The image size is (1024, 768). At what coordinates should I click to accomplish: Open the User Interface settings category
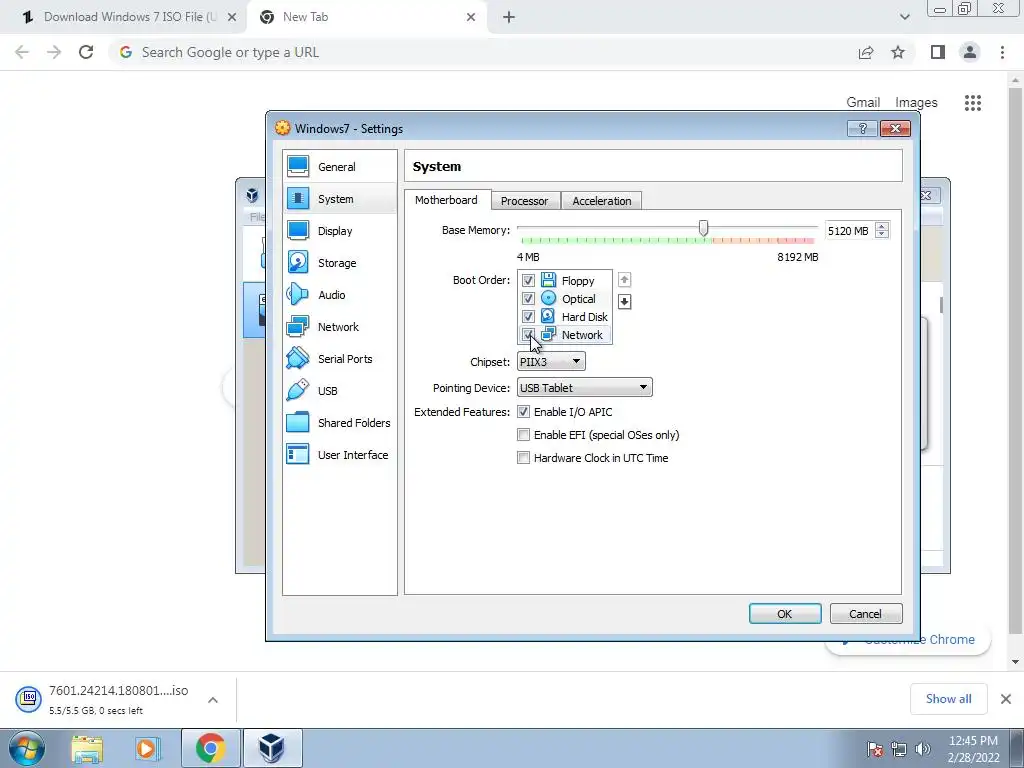(340, 455)
